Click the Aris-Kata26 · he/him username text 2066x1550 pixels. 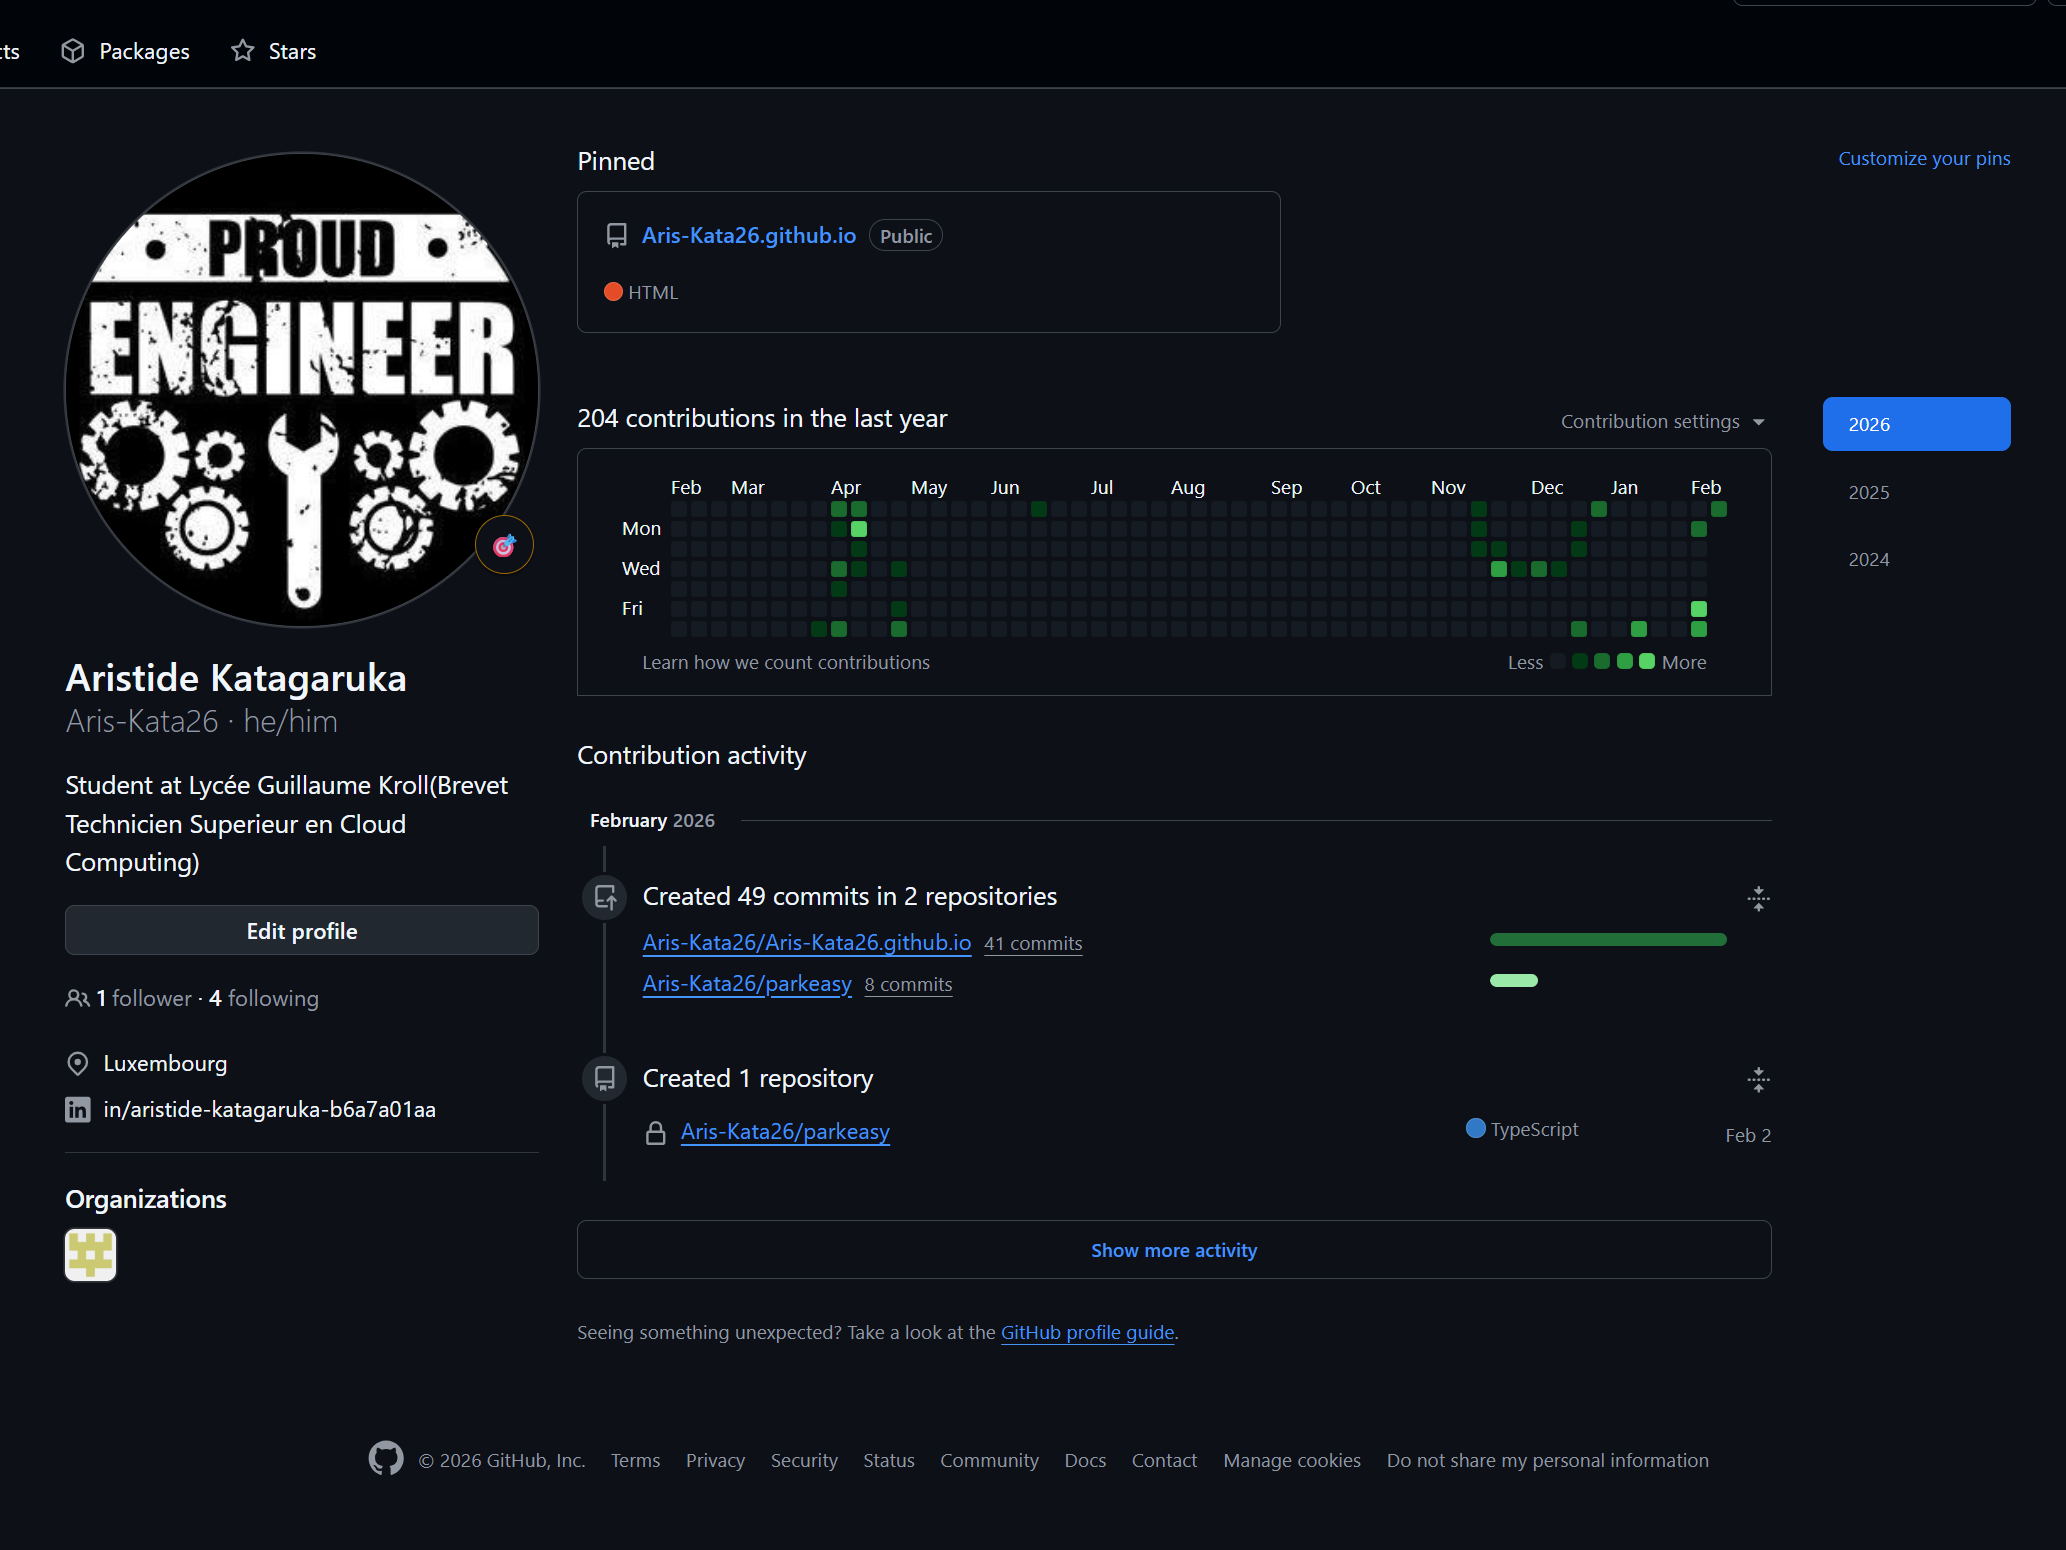pos(202,721)
